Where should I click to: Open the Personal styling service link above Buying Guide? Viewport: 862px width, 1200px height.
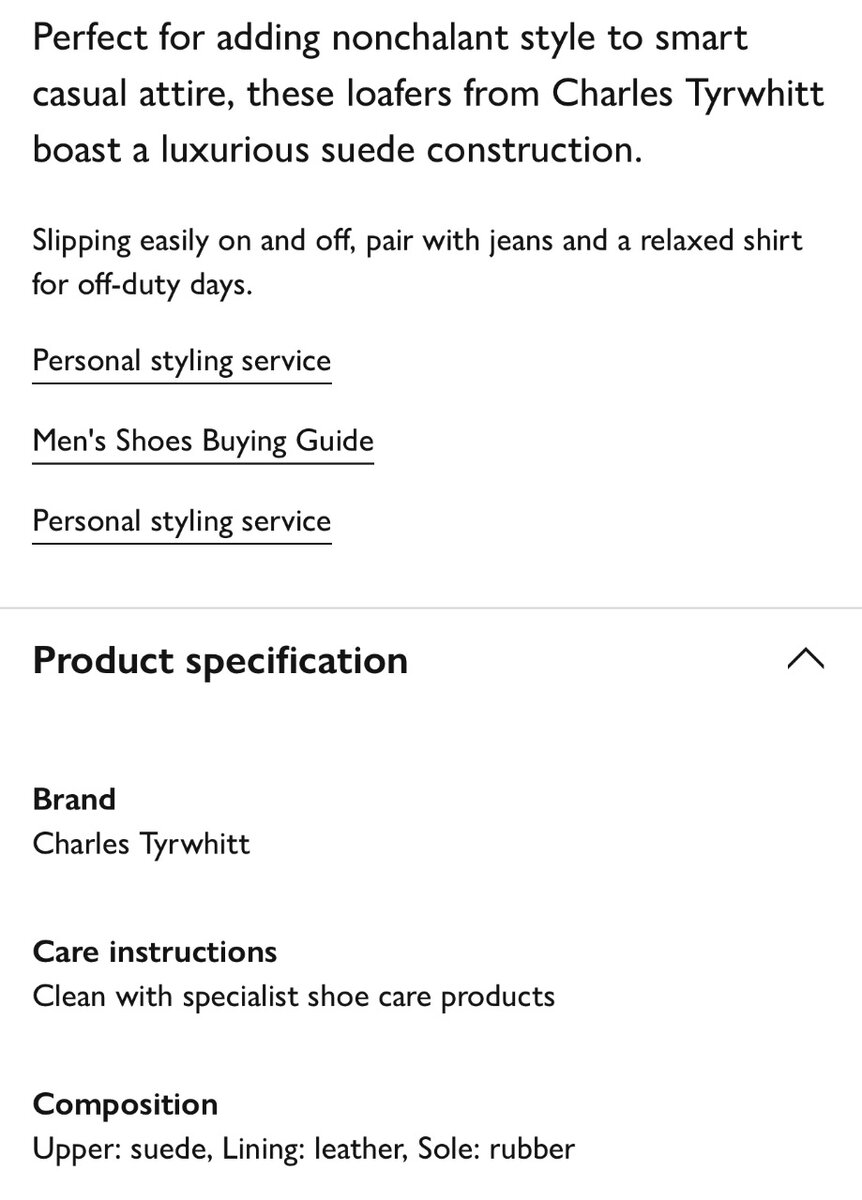[181, 360]
